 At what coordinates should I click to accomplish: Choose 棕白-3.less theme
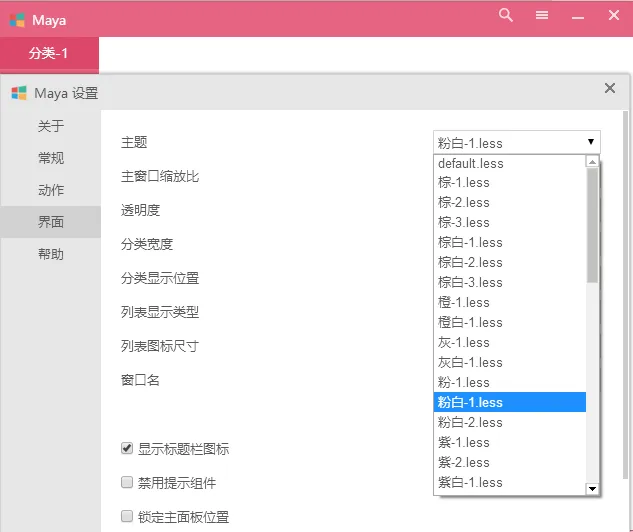tap(509, 282)
